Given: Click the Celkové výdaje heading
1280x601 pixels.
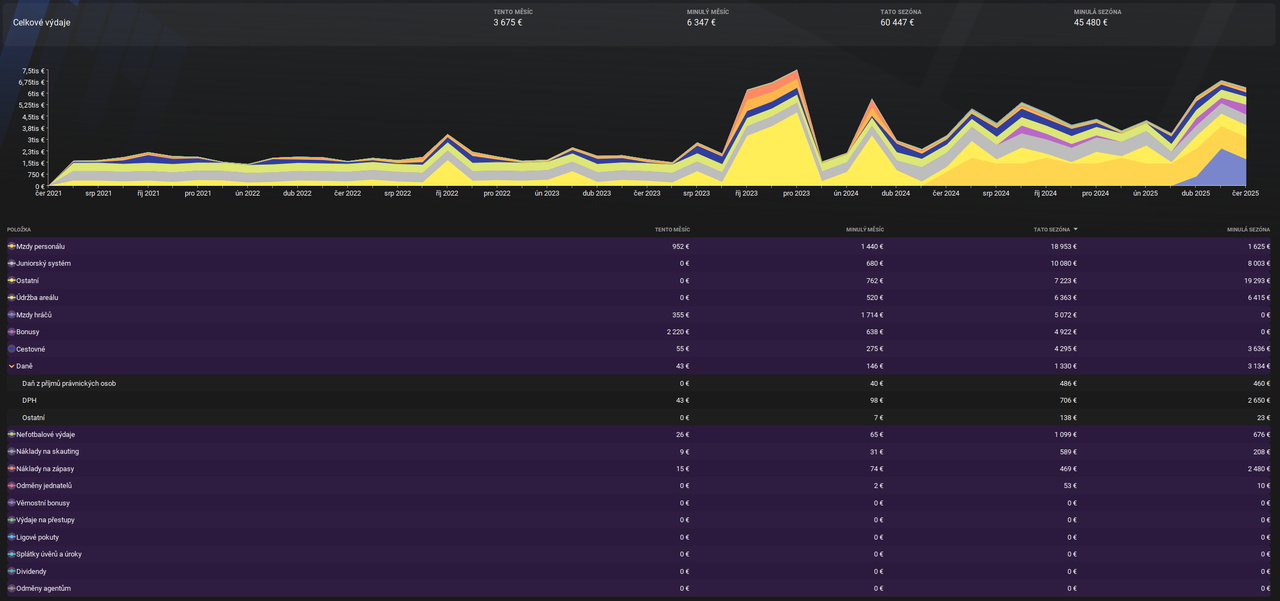Looking at the screenshot, I should click(42, 22).
